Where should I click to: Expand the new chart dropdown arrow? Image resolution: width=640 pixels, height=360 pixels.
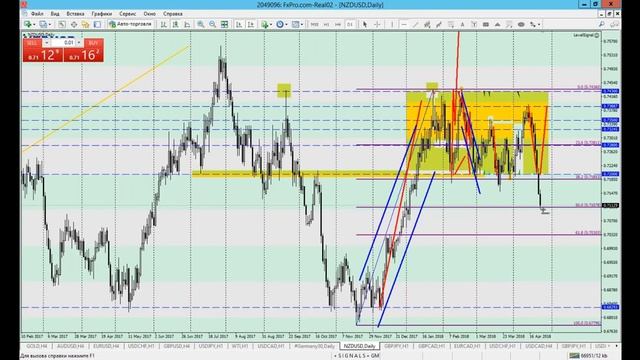coord(34,24)
